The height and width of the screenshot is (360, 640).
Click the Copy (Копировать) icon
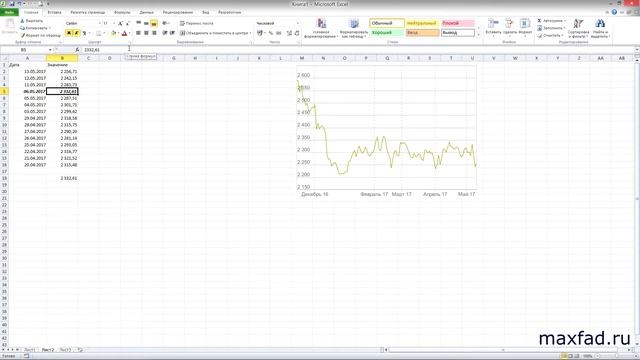click(22, 28)
